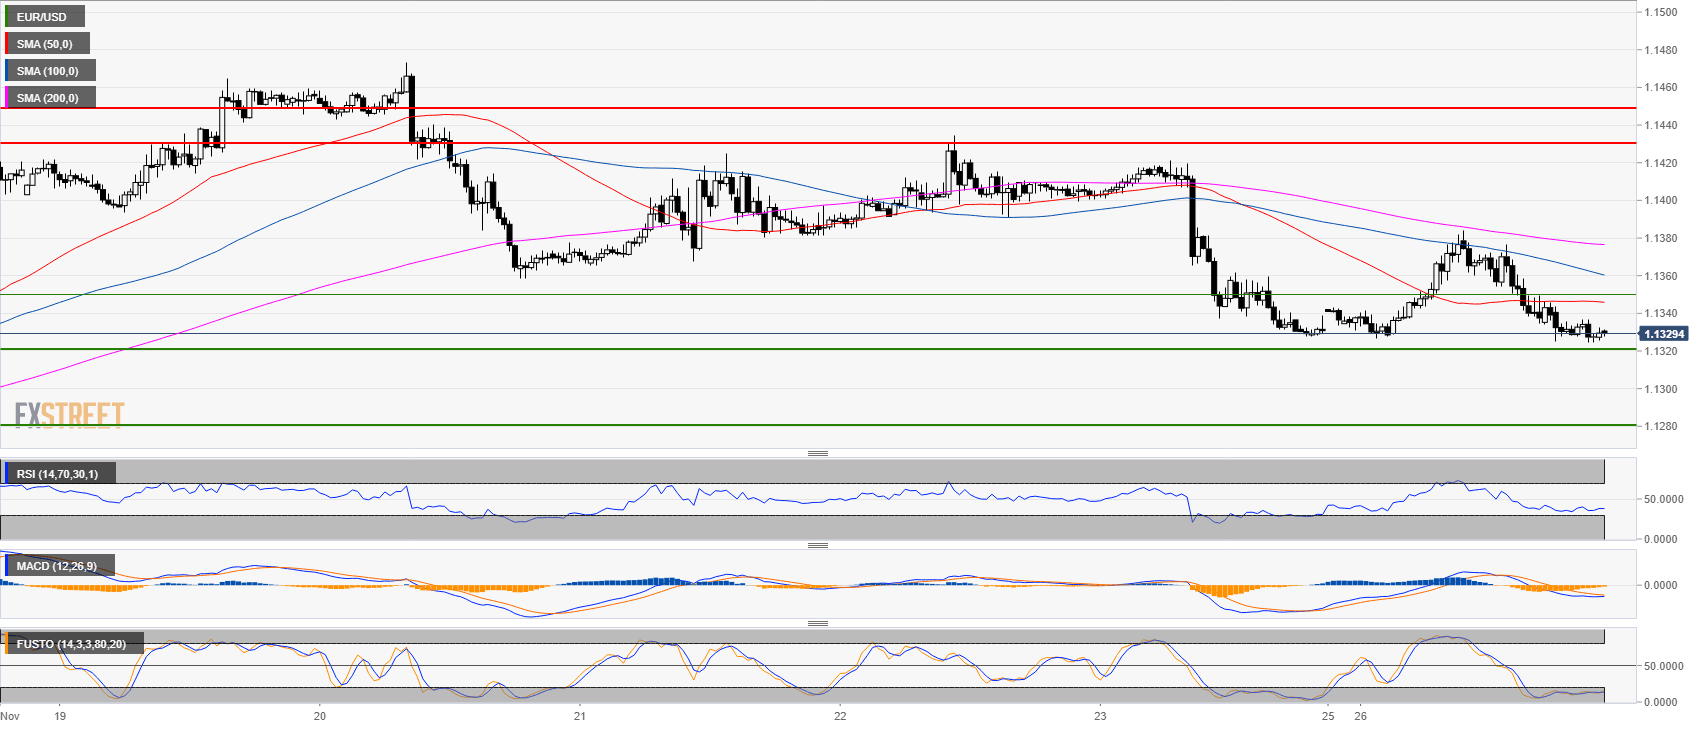Click date 21 on the time axis
Viewport: 1707px width, 729px height.
[580, 716]
